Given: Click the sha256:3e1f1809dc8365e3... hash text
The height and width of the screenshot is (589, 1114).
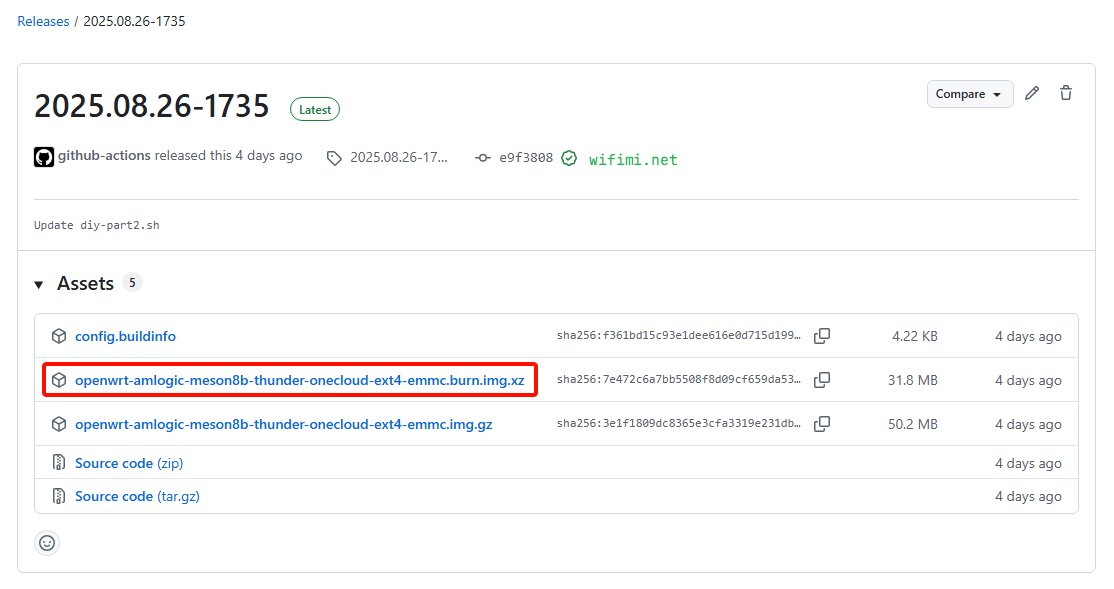Looking at the screenshot, I should coord(678,423).
